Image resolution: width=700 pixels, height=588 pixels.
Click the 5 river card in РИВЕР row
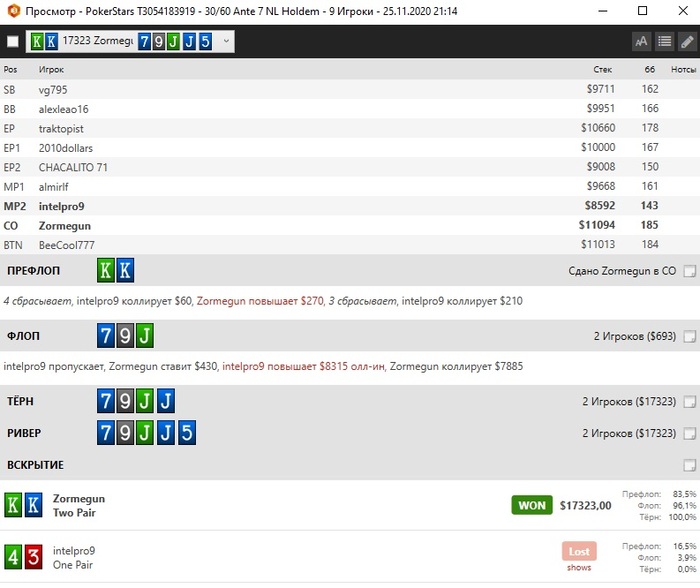coord(187,433)
